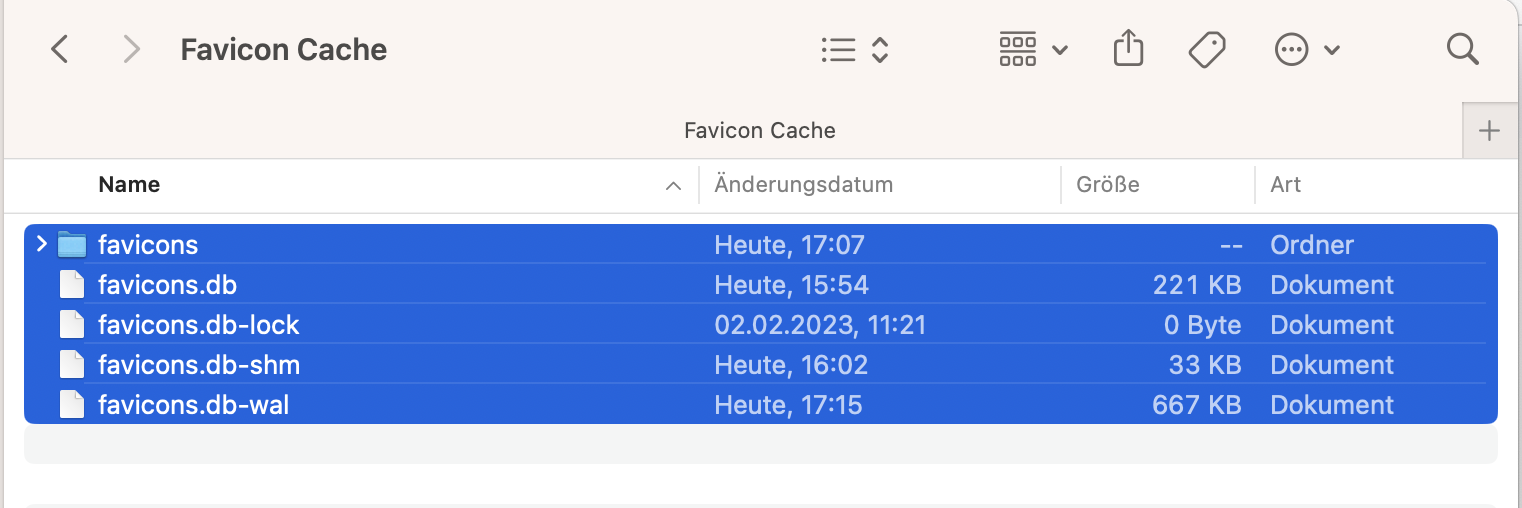Click the Search magnifier icon

[1462, 49]
